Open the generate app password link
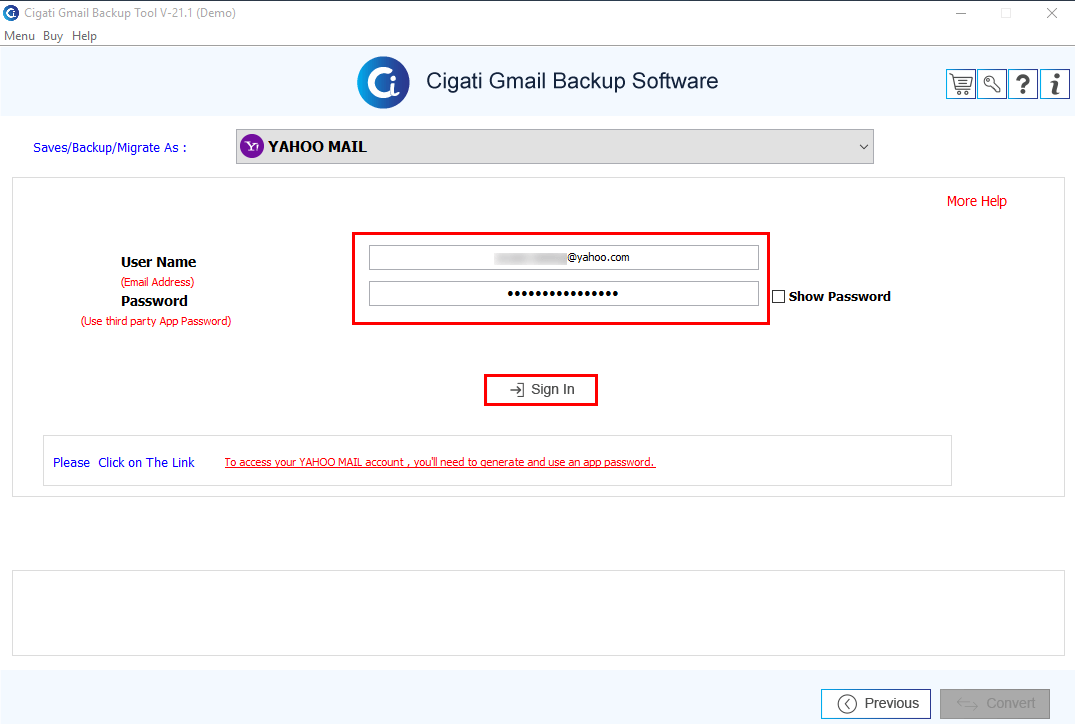The width and height of the screenshot is (1075, 724). [x=439, y=462]
